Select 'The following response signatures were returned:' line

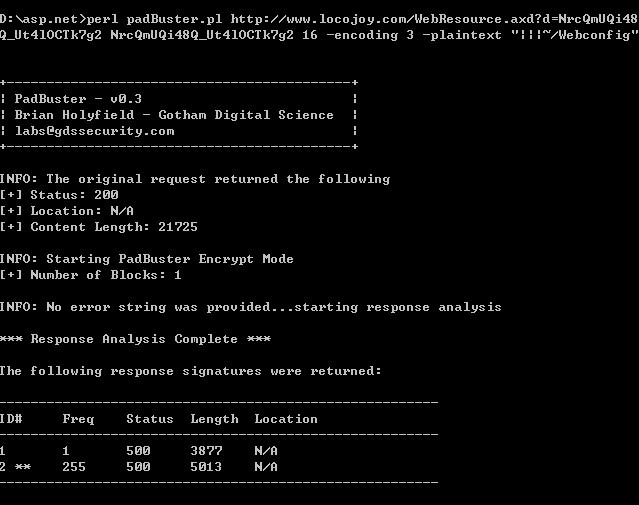tap(191, 371)
